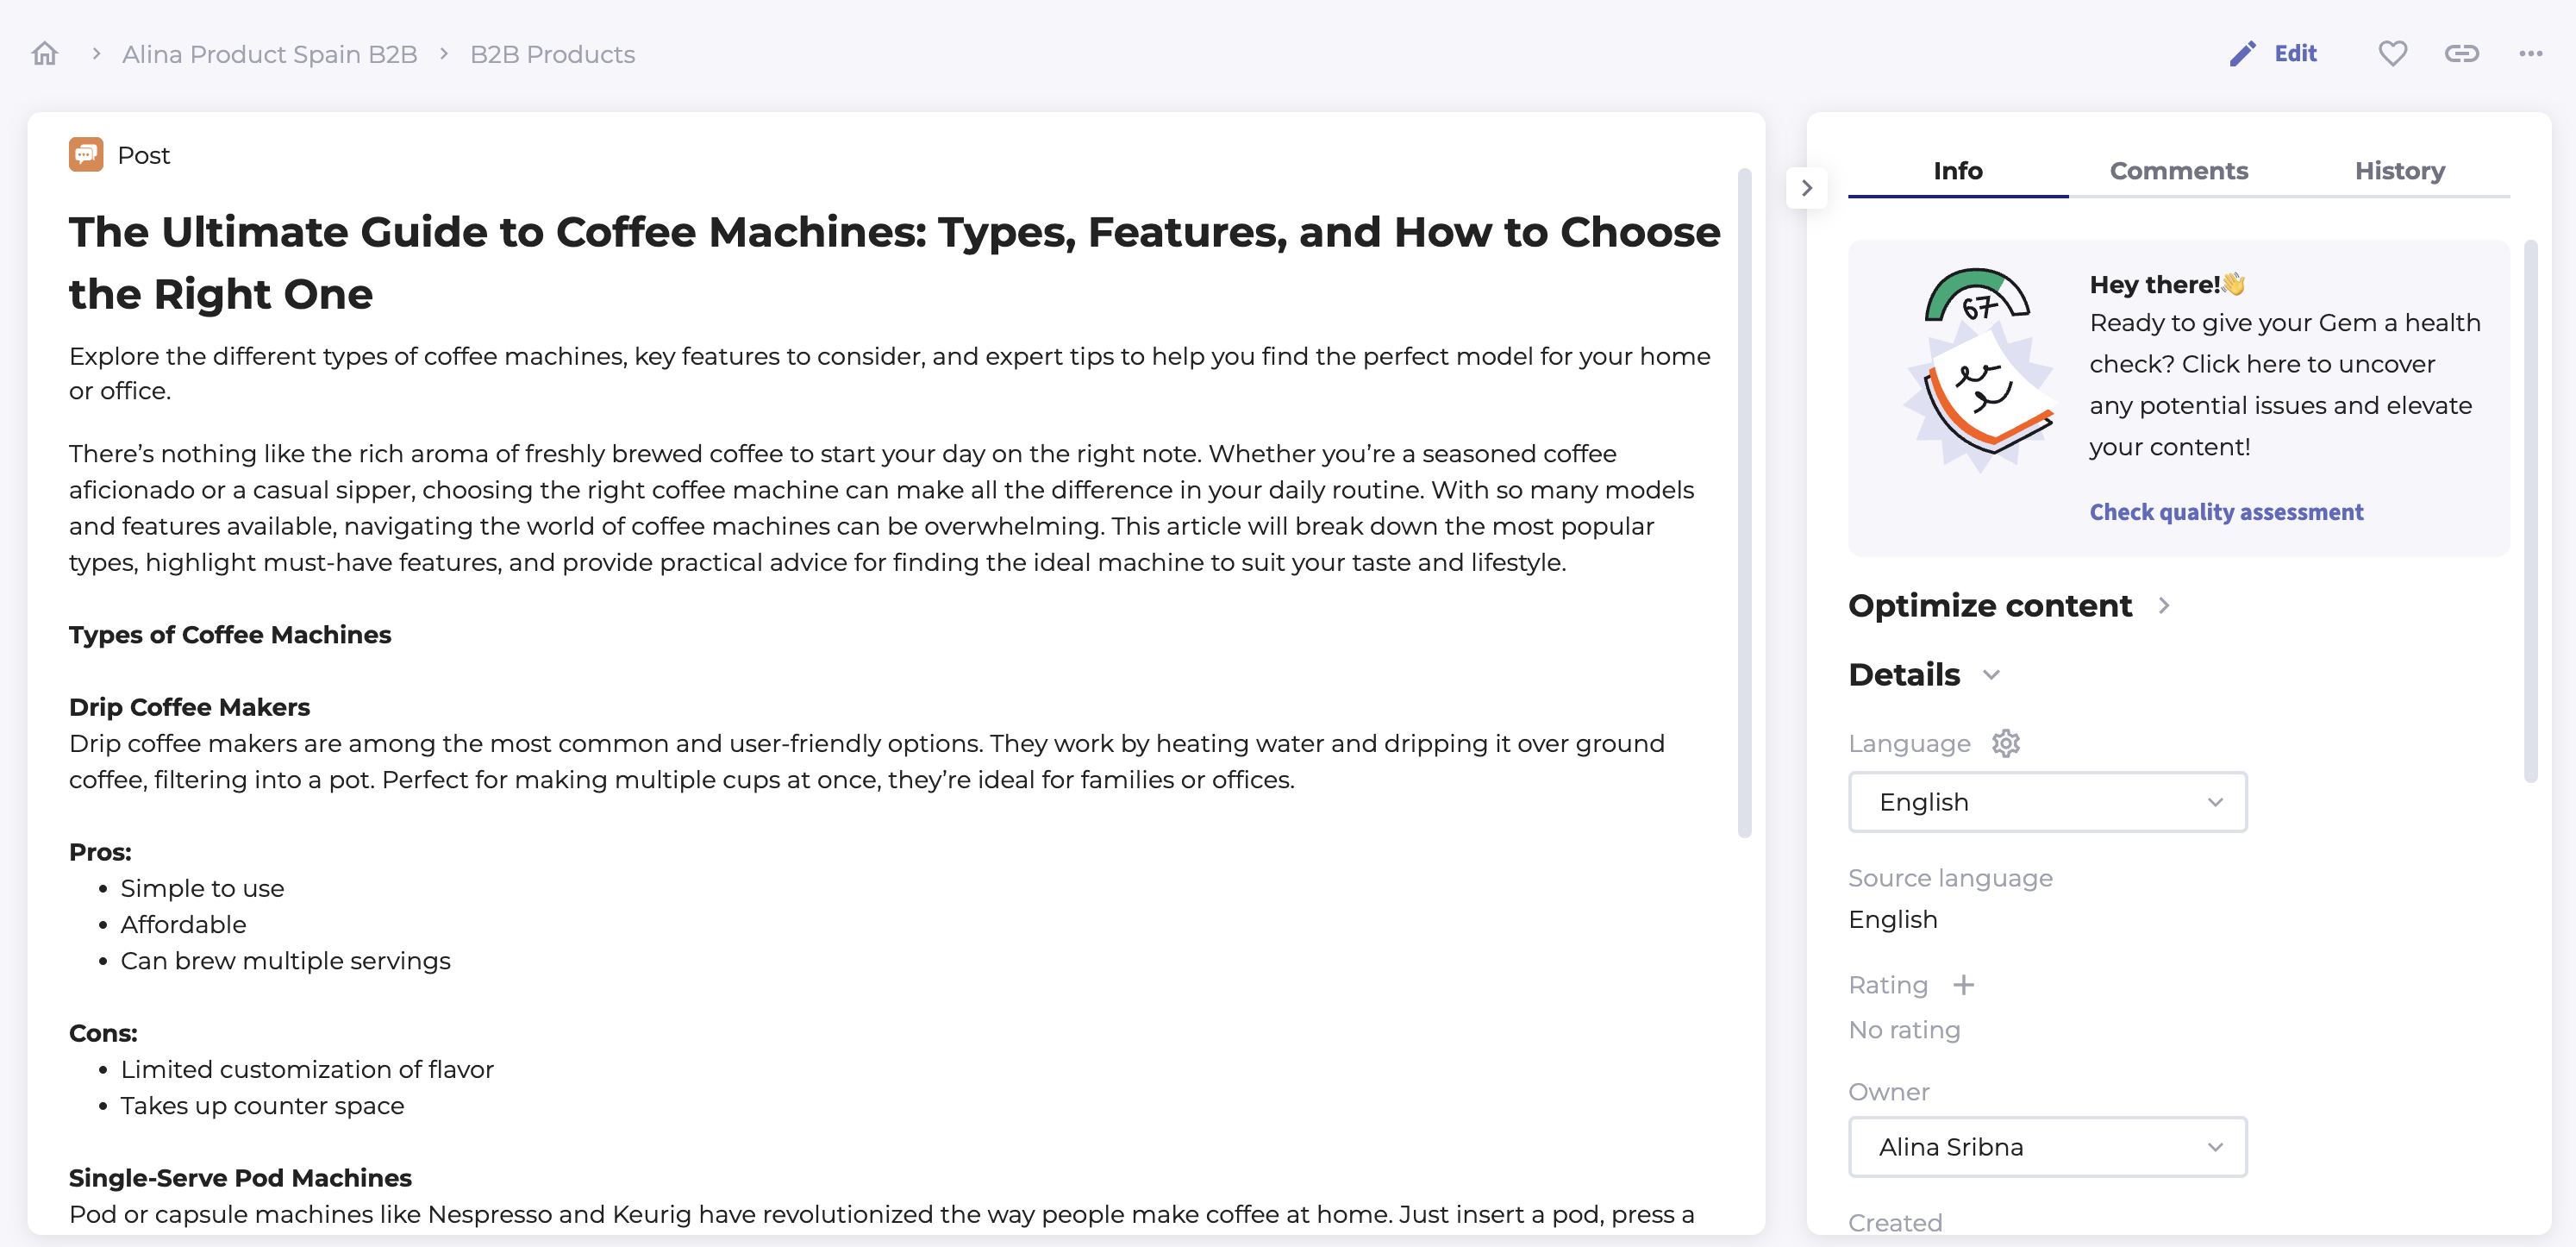Open the English language dropdown
The height and width of the screenshot is (1247, 2576).
[x=2047, y=802]
